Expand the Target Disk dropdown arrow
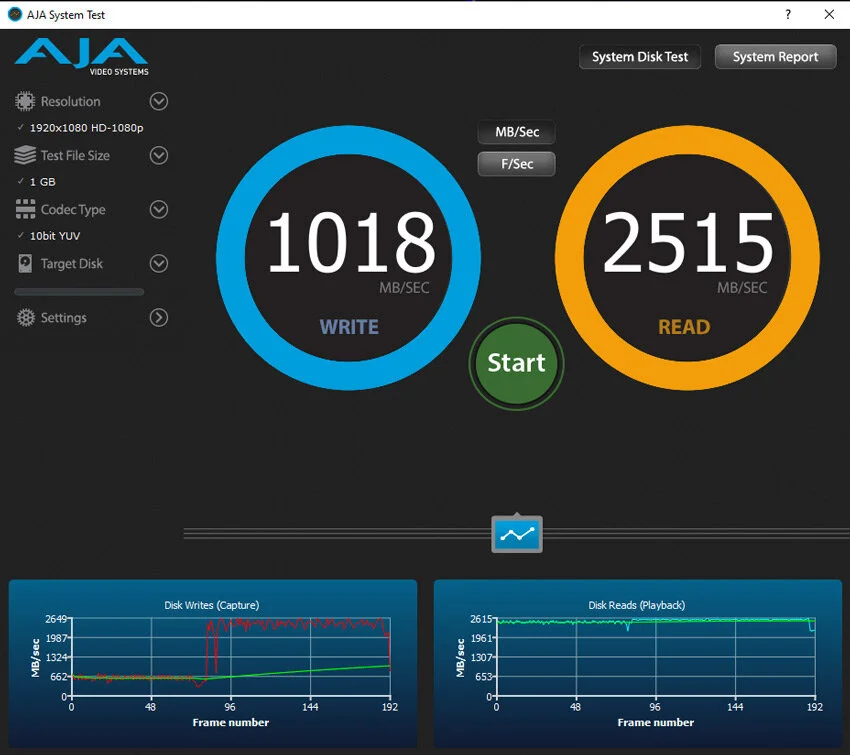Viewport: 850px width, 755px height. (159, 263)
